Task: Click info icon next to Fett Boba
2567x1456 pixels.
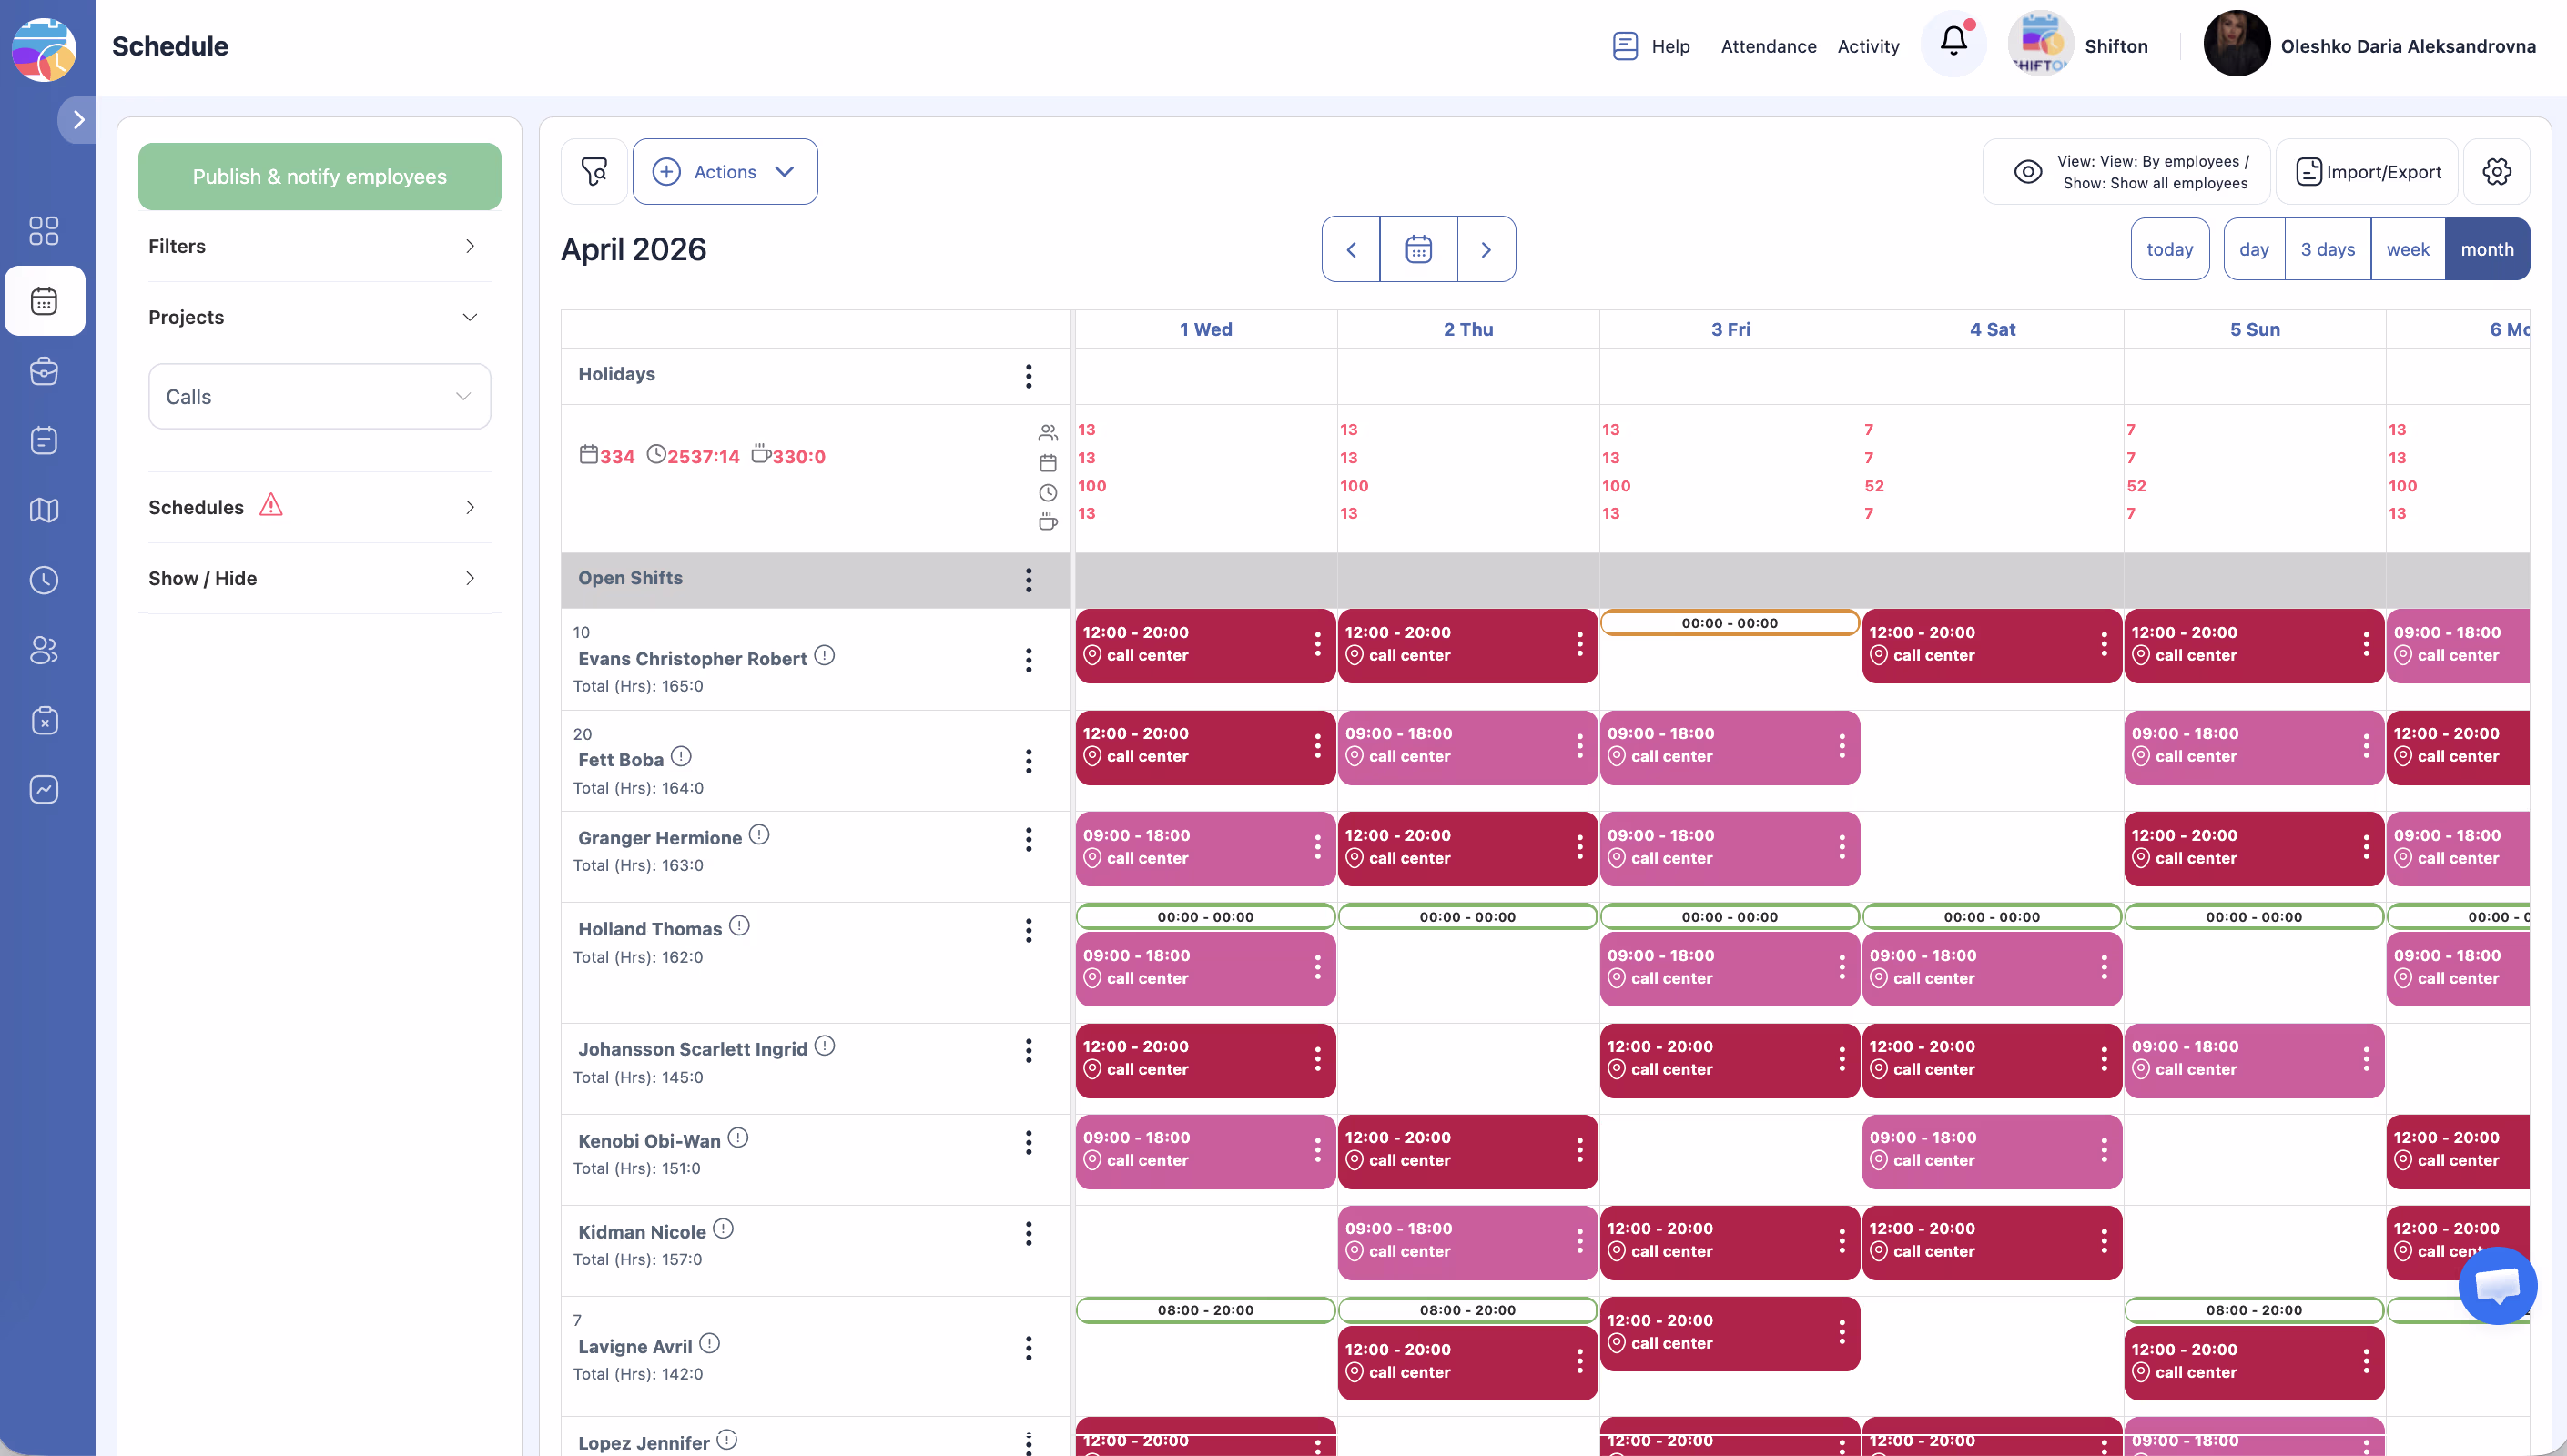Action: click(x=681, y=756)
